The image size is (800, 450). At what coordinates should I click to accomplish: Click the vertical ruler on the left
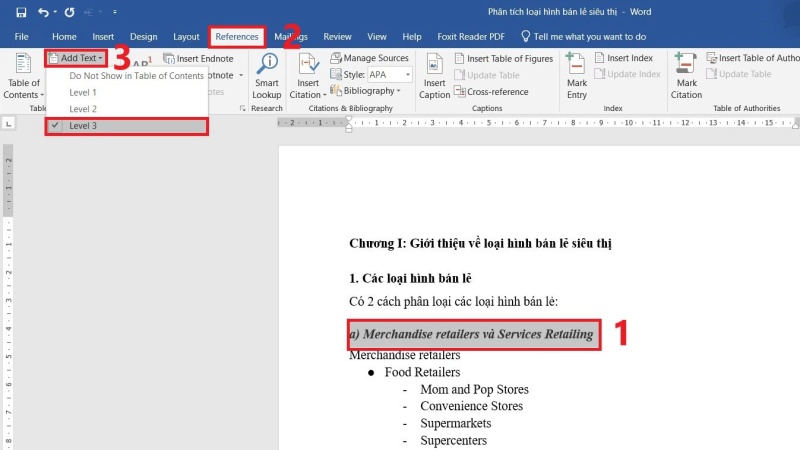8,297
